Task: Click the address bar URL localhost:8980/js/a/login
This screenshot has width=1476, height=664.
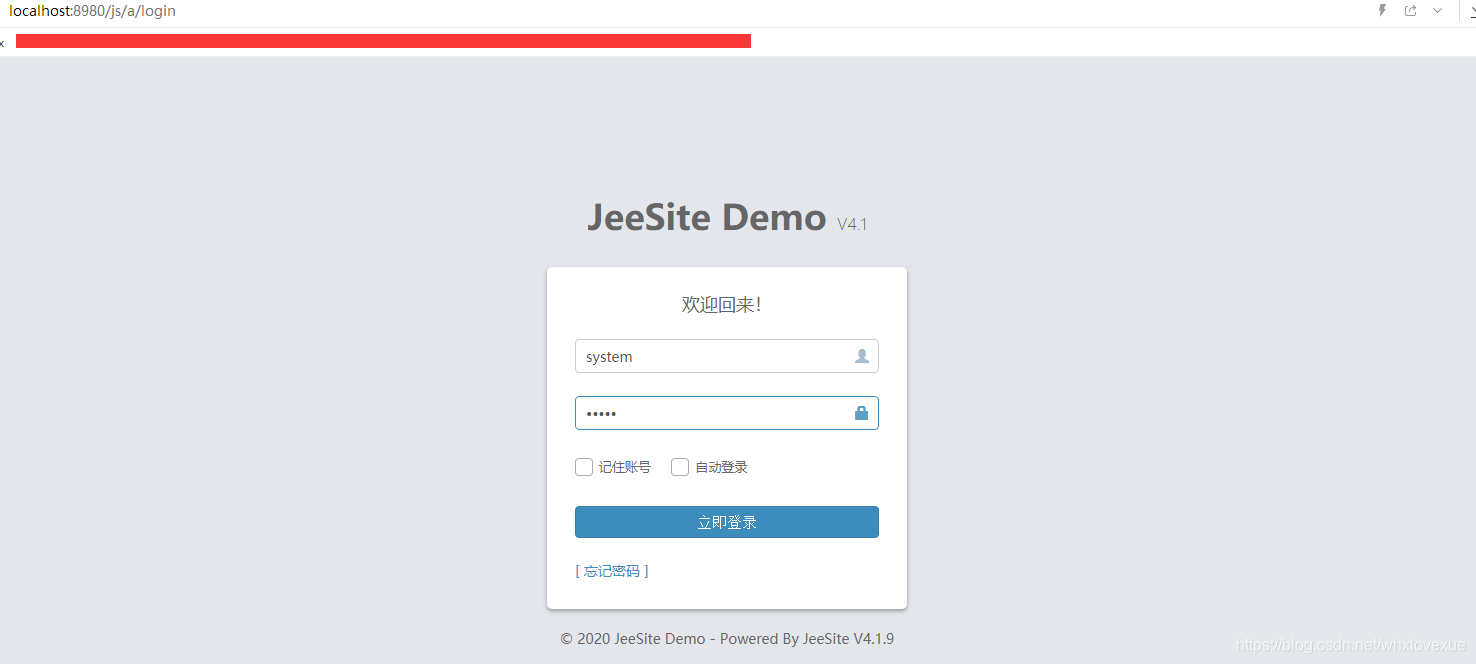Action: coord(92,11)
